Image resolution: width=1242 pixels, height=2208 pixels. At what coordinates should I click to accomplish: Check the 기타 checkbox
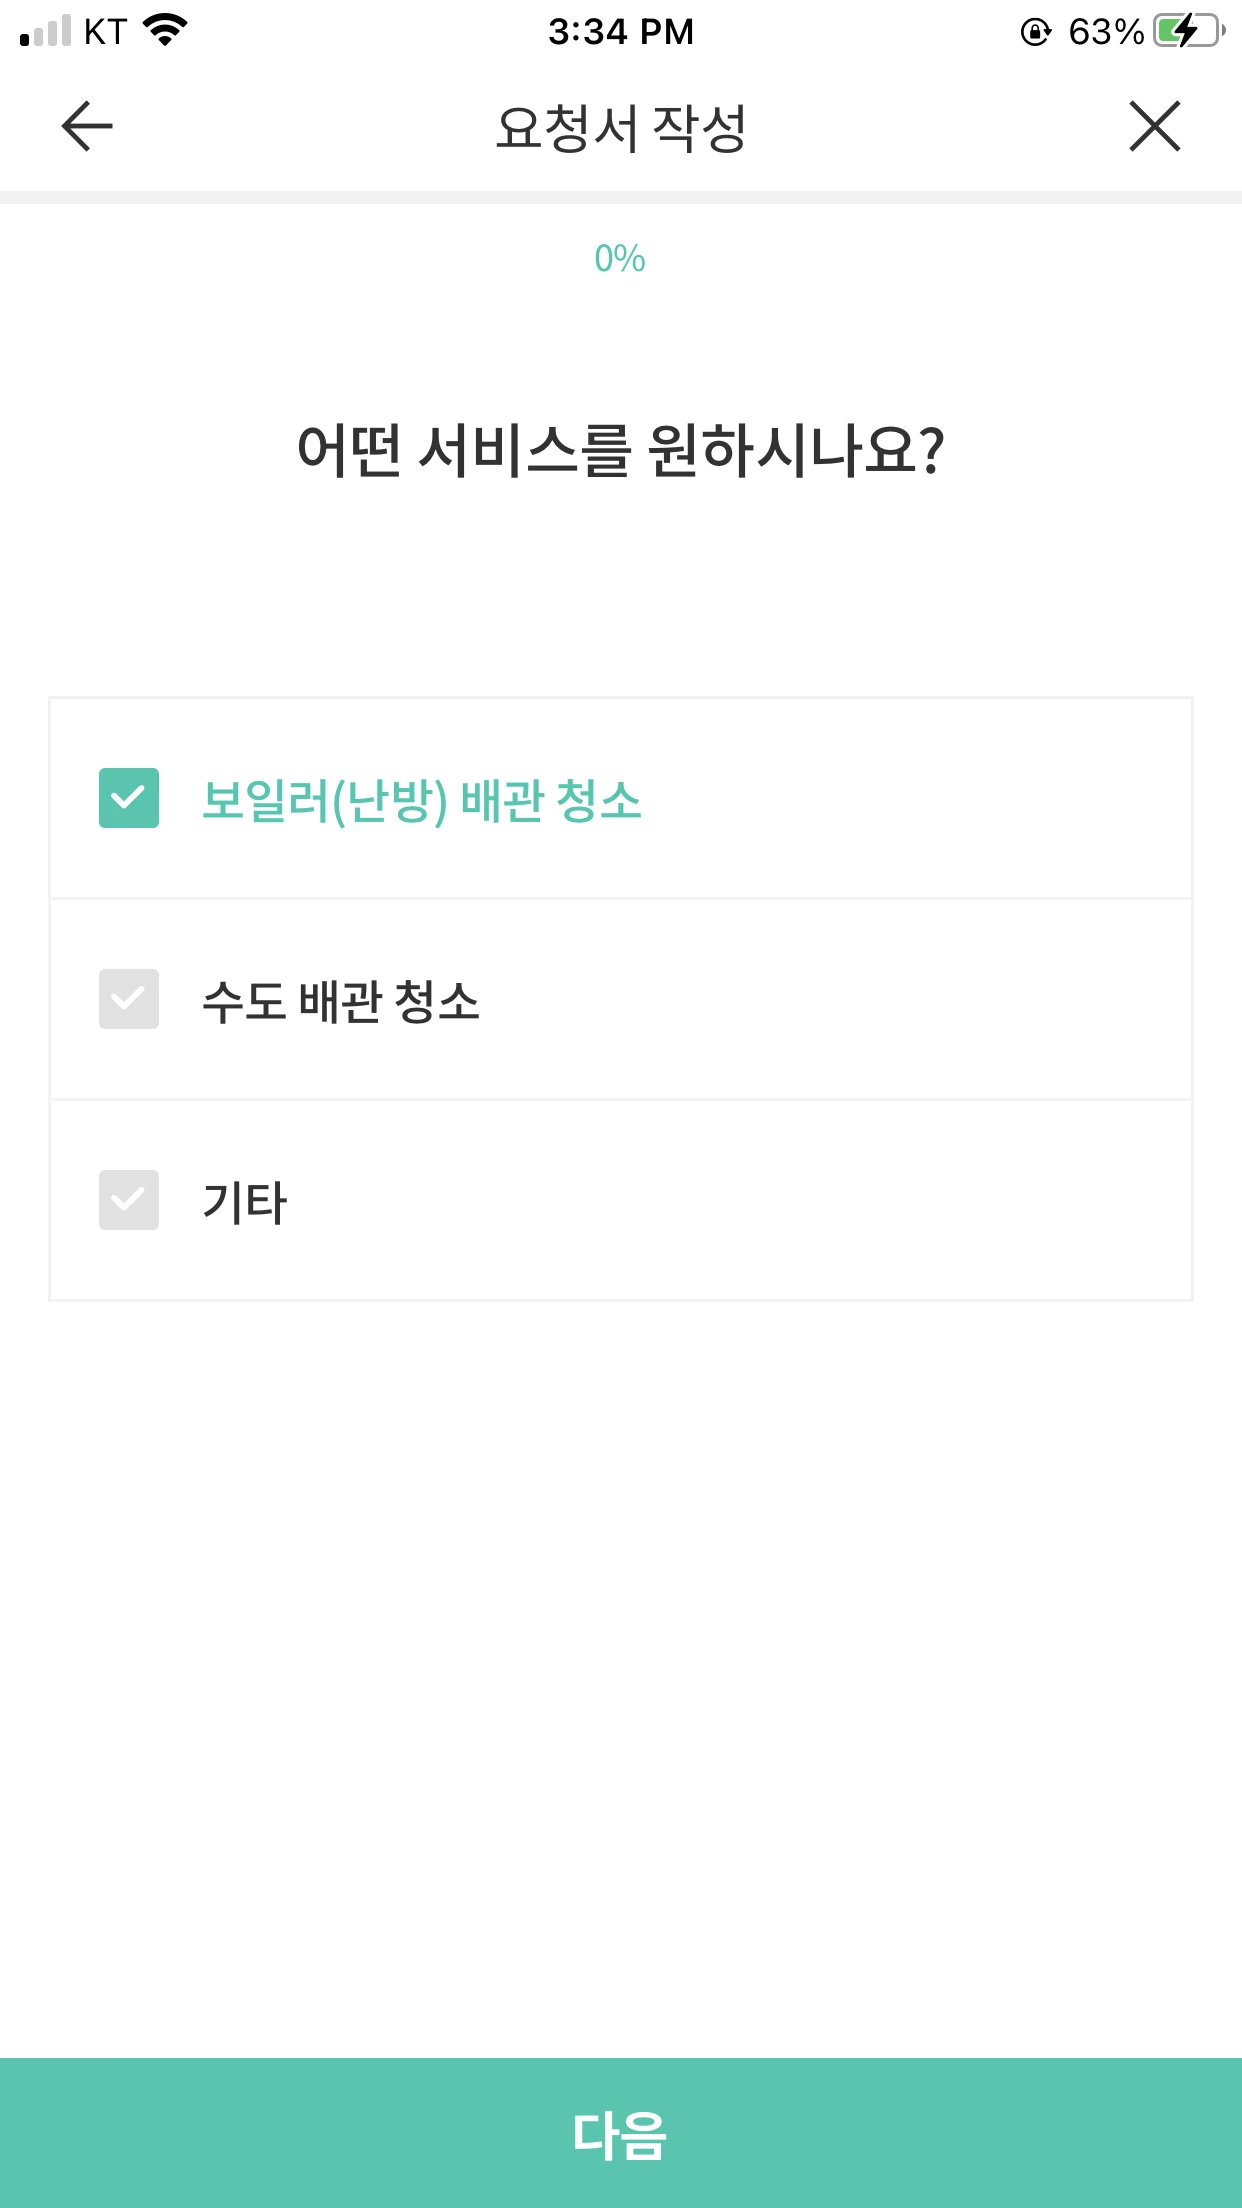pyautogui.click(x=129, y=1200)
